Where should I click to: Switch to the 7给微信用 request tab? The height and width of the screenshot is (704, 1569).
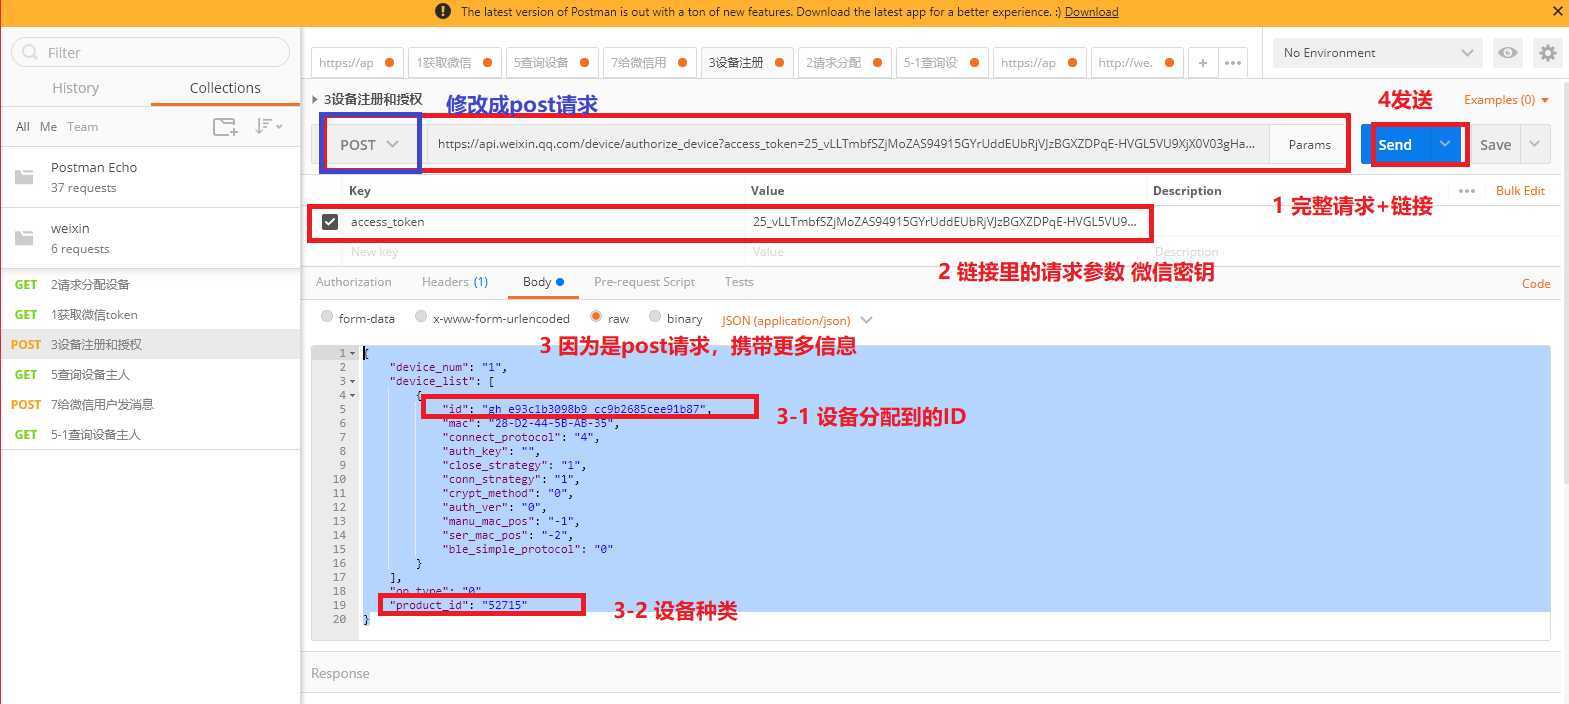tap(650, 62)
